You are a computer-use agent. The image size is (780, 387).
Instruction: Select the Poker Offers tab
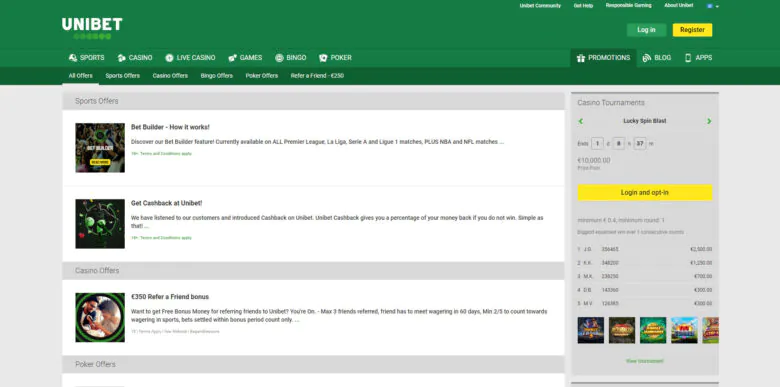pos(262,76)
